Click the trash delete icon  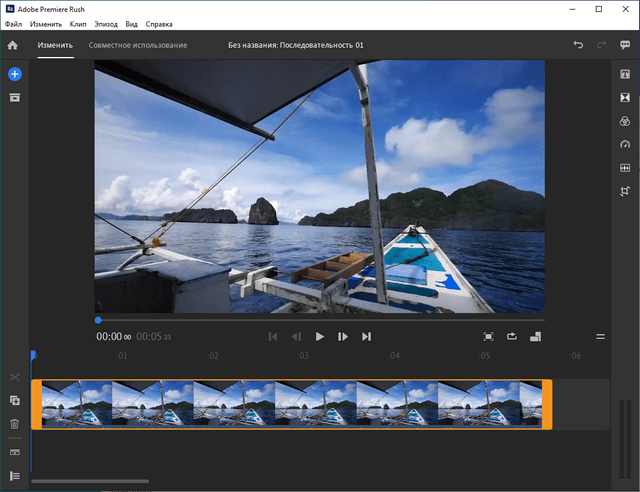(14, 423)
